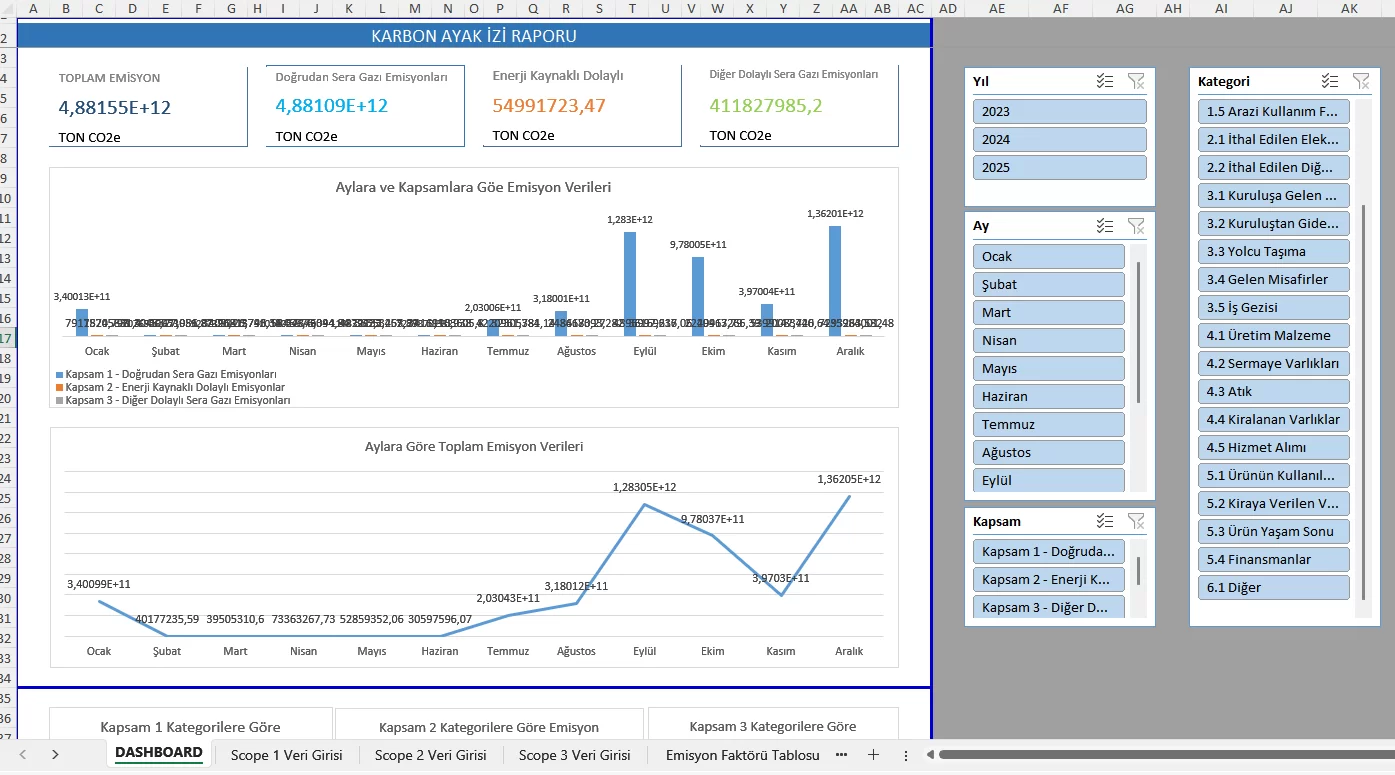Pick 4.3 Atık in the Kategori slicer

(1273, 392)
